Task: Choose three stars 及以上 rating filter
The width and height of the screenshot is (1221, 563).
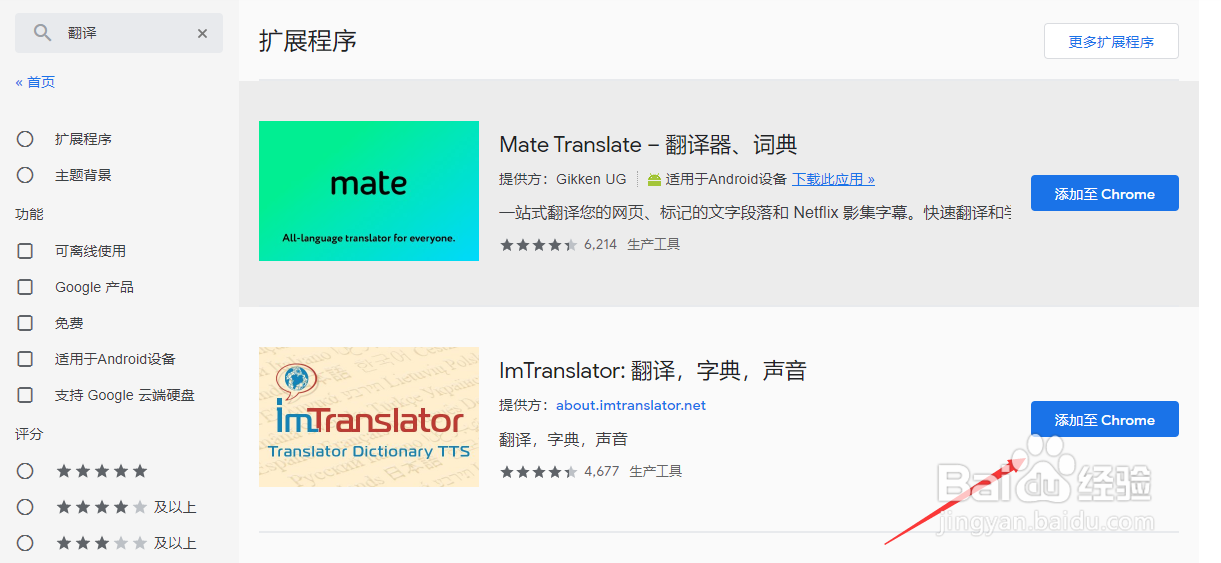Action: click(x=25, y=543)
